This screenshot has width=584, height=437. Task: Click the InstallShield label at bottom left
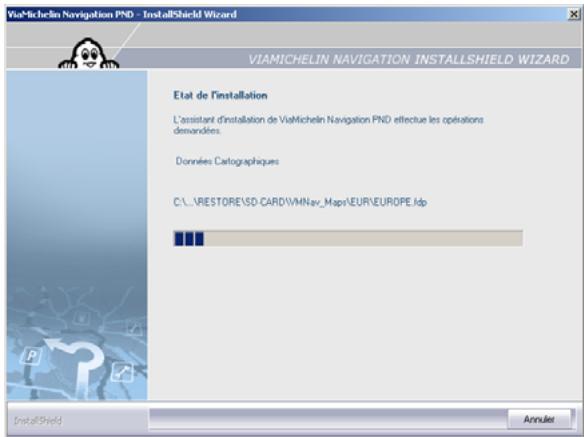coord(38,421)
